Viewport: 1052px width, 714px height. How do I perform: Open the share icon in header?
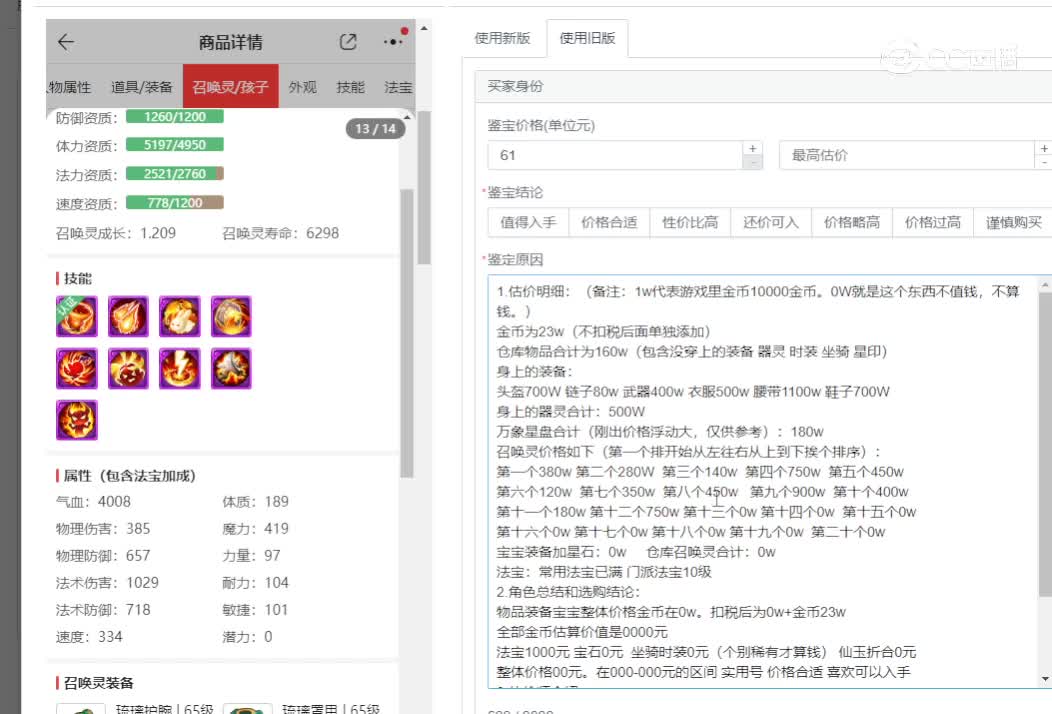click(x=348, y=42)
